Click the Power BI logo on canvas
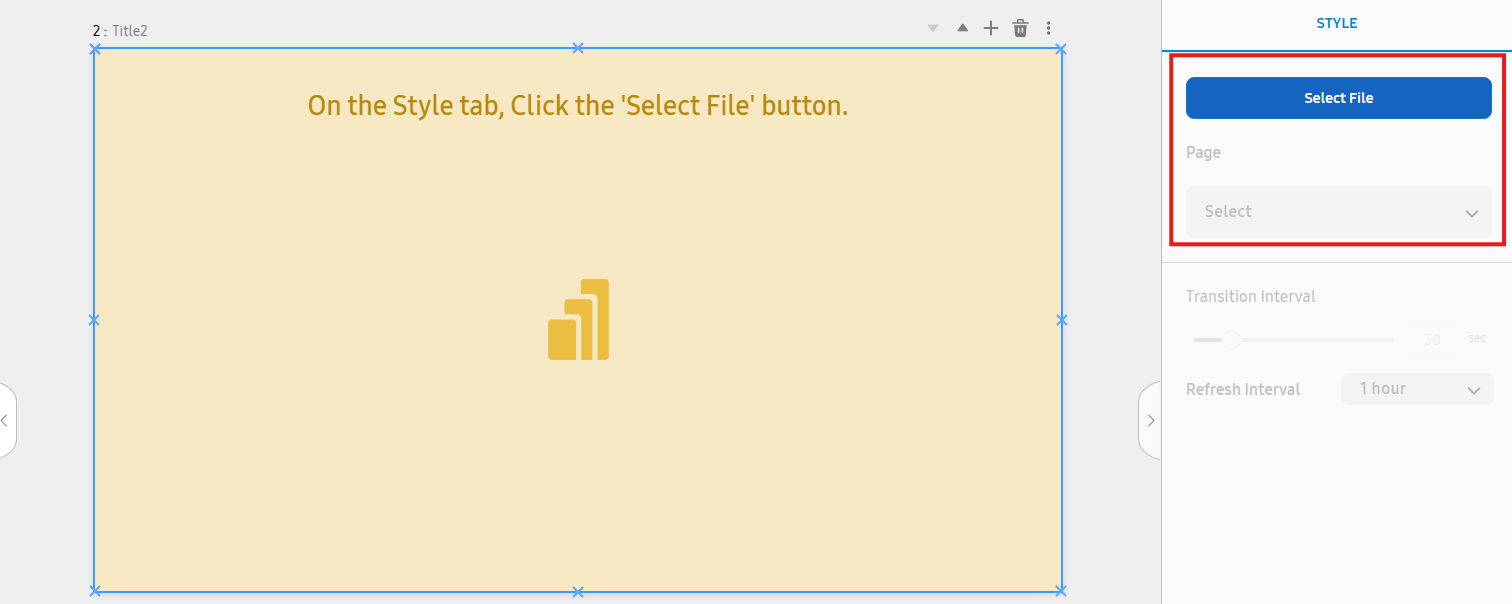The width and height of the screenshot is (1512, 604). (578, 320)
